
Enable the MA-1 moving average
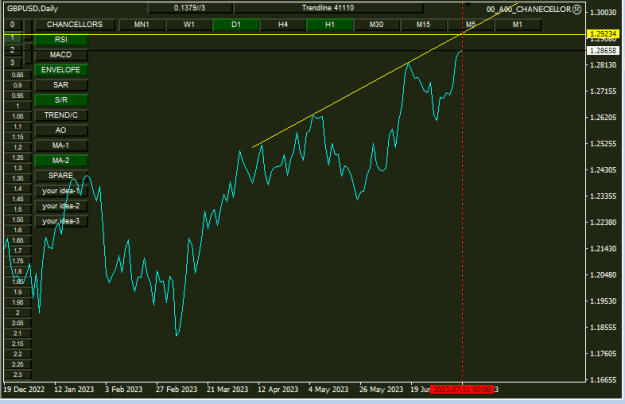point(61,145)
